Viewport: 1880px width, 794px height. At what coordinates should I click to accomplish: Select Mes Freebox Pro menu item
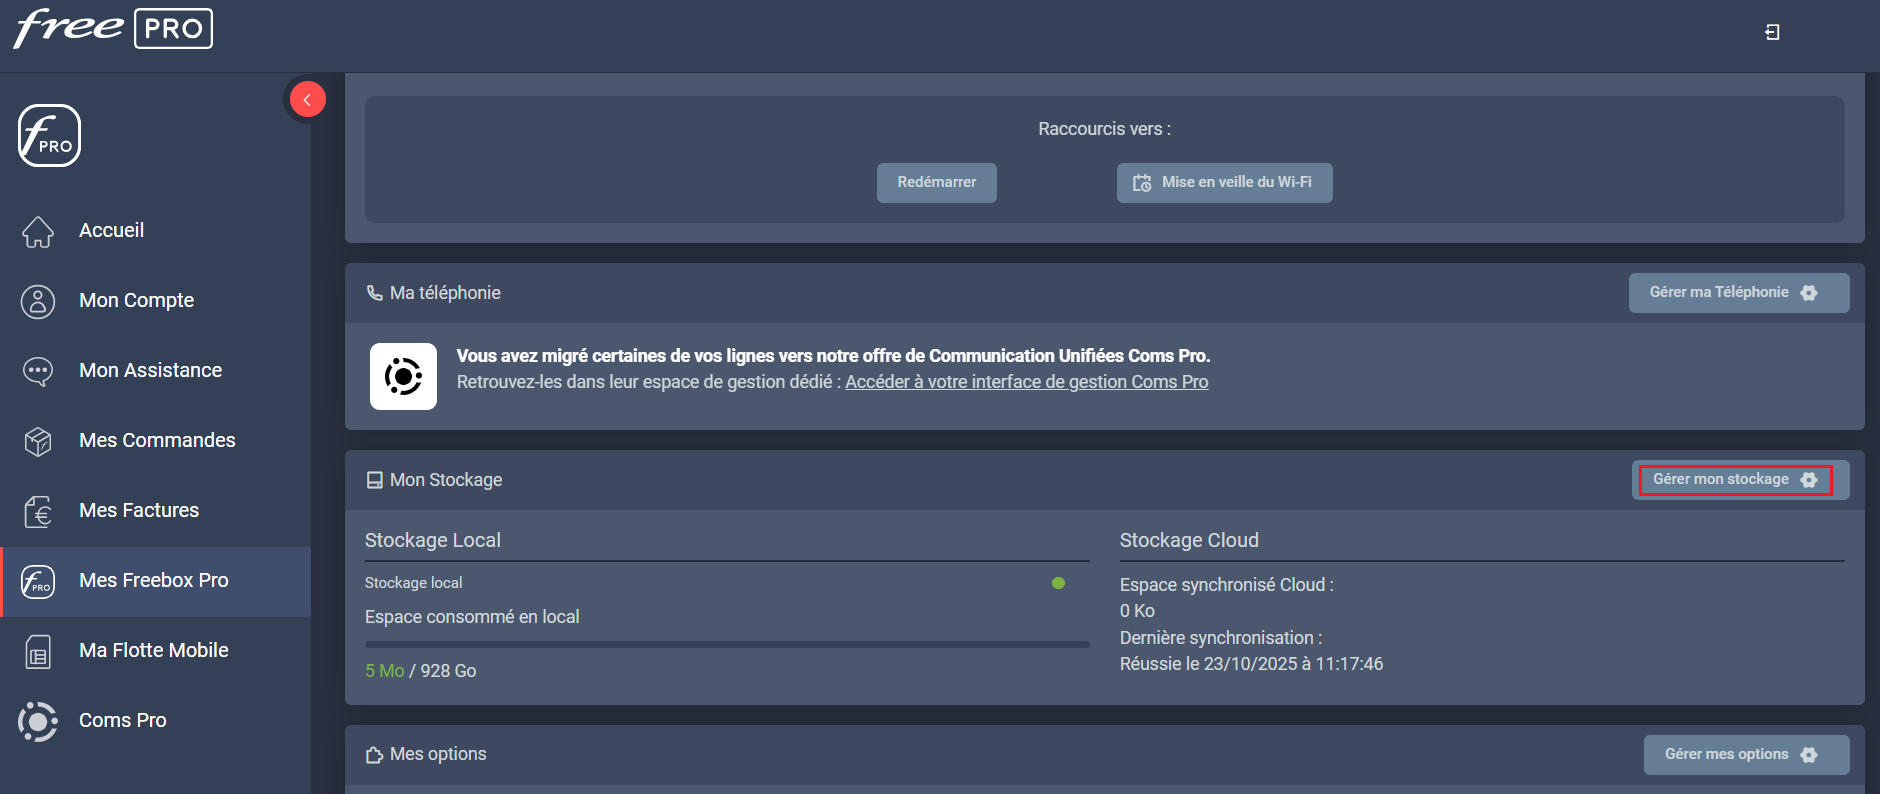point(154,581)
